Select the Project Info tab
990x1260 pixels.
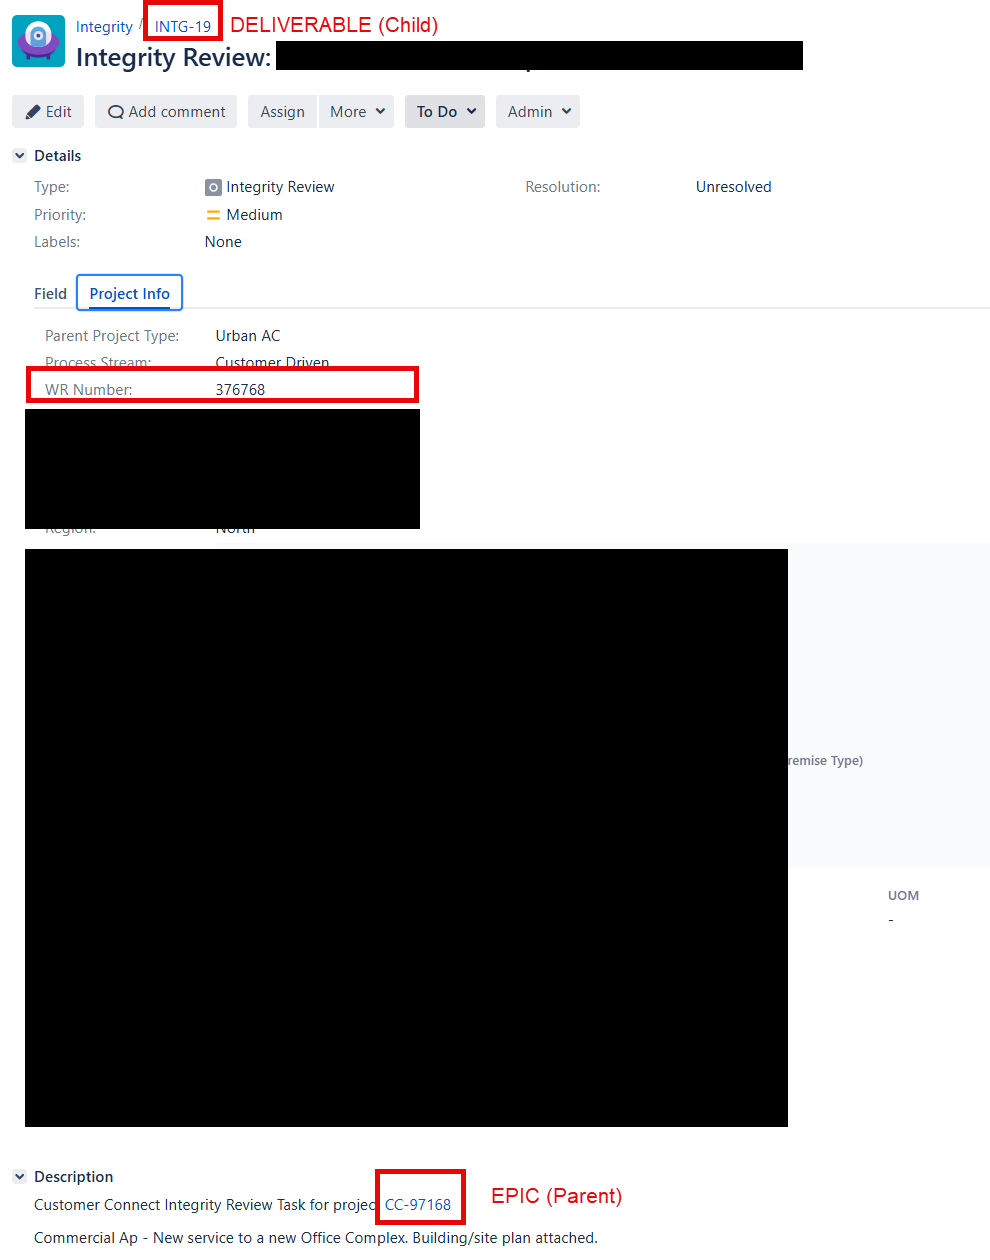pos(130,293)
